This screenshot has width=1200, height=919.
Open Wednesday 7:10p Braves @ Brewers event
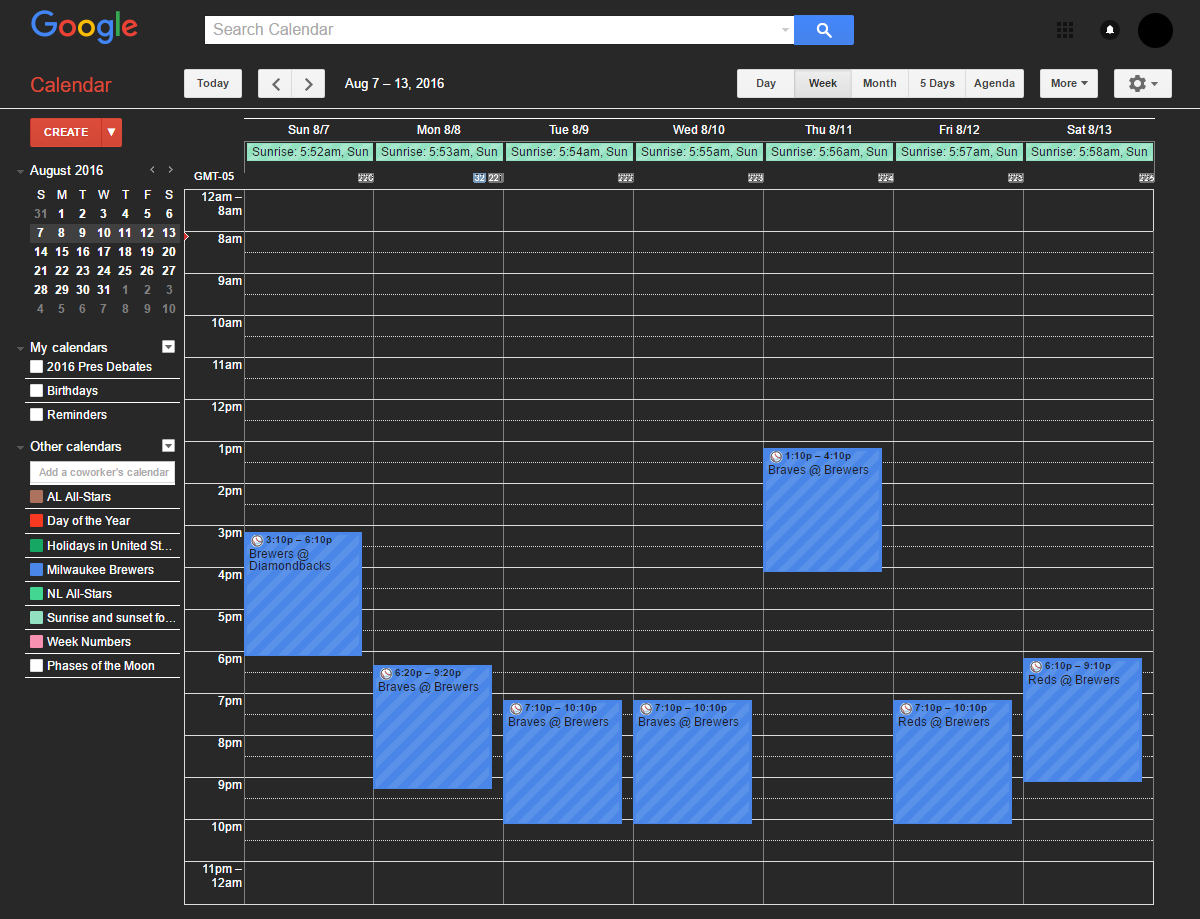click(693, 762)
